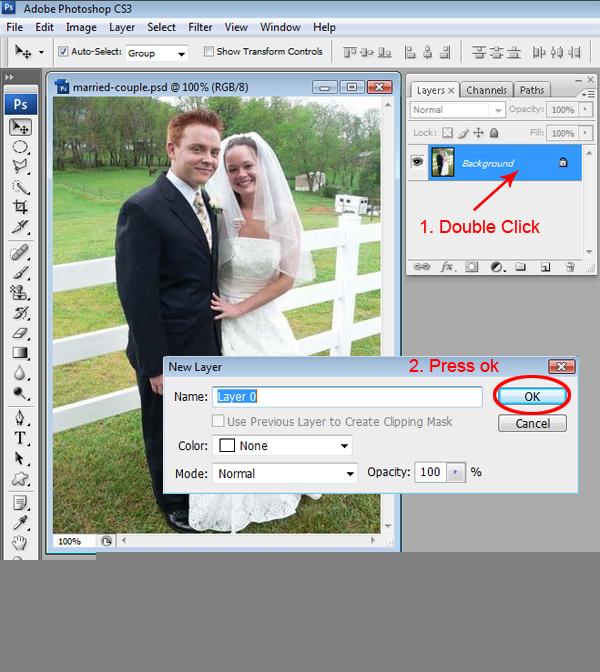Image resolution: width=600 pixels, height=672 pixels.
Task: Select the Eraser tool
Action: pyautogui.click(x=20, y=333)
